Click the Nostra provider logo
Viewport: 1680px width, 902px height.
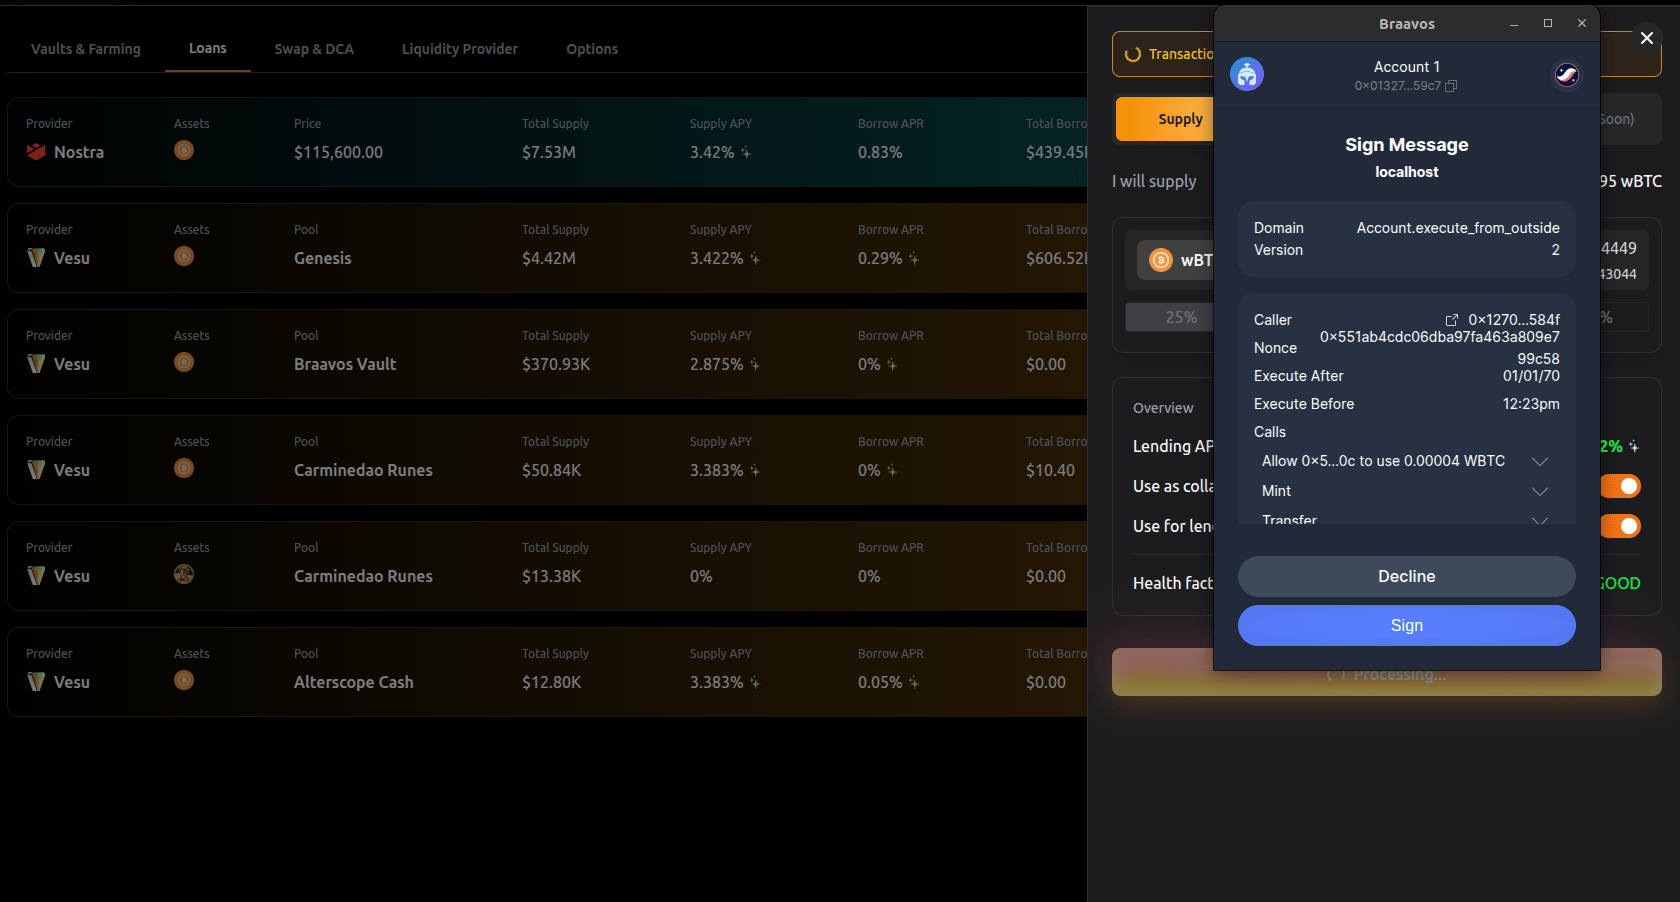36,152
